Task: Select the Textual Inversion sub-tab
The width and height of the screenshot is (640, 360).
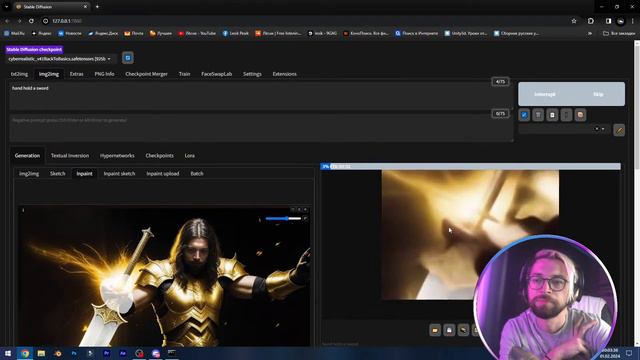Action: click(x=70, y=156)
